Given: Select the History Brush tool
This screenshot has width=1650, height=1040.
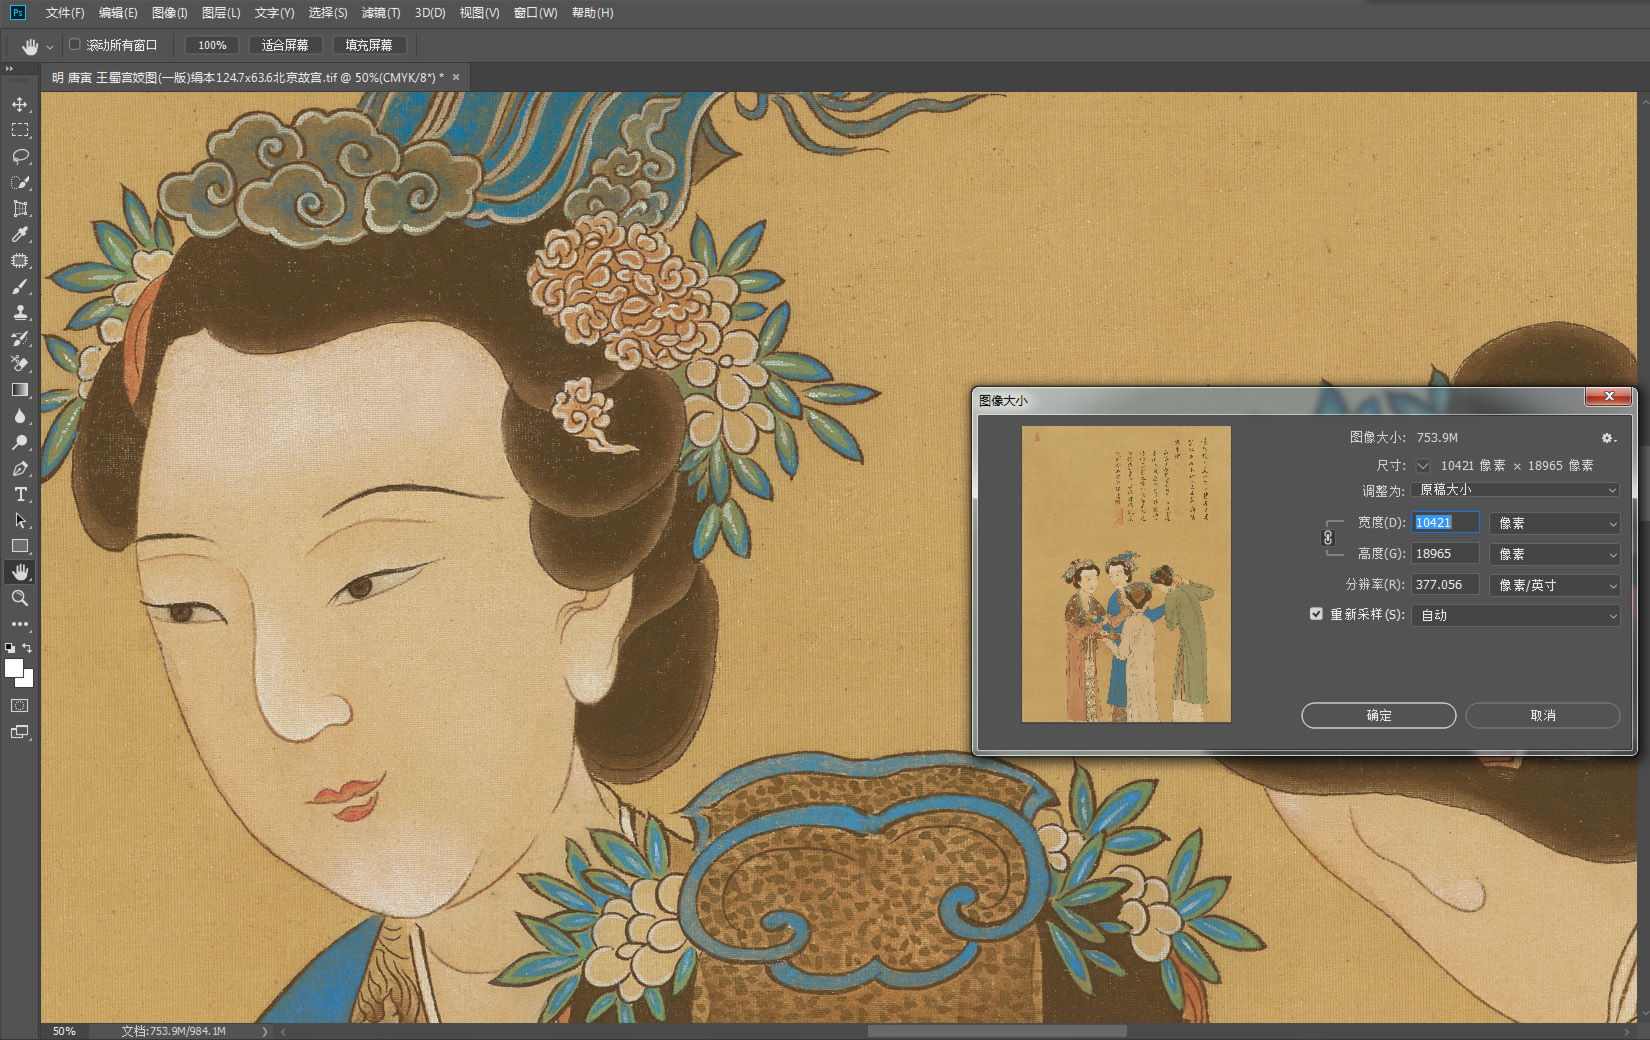Looking at the screenshot, I should tap(20, 338).
